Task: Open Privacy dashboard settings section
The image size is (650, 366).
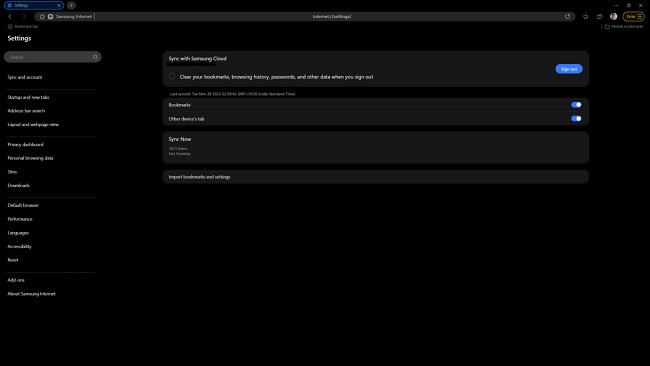Action: (25, 145)
